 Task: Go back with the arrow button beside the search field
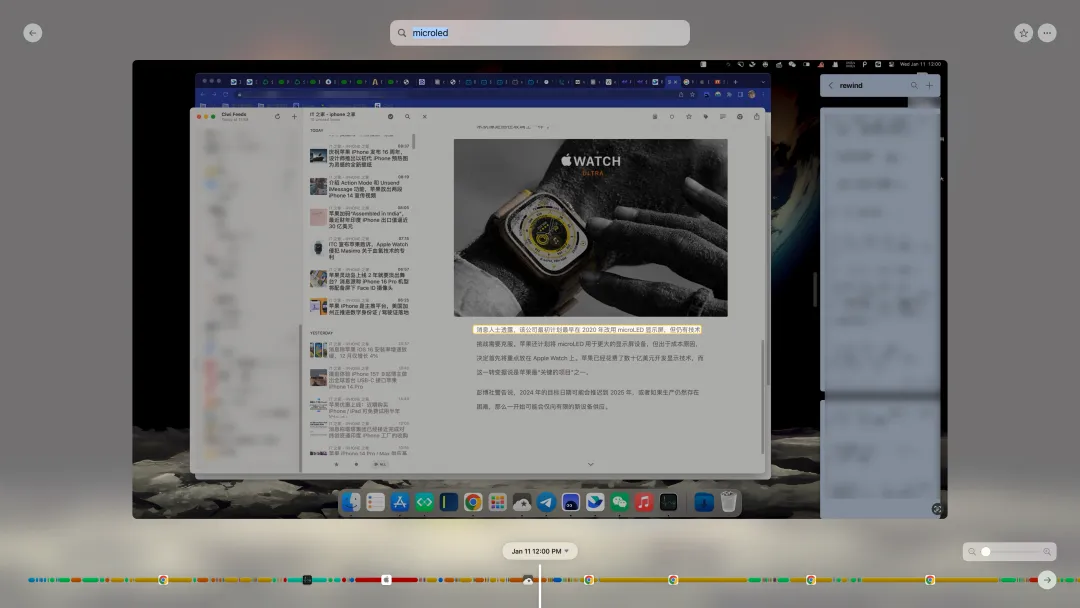click(x=32, y=33)
